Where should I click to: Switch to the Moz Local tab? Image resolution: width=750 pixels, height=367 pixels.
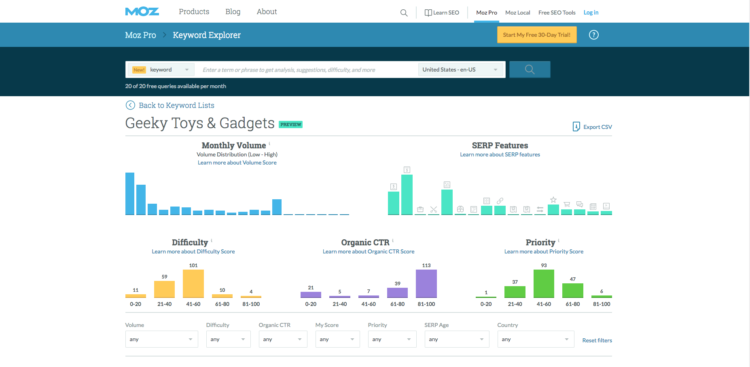pyautogui.click(x=518, y=12)
